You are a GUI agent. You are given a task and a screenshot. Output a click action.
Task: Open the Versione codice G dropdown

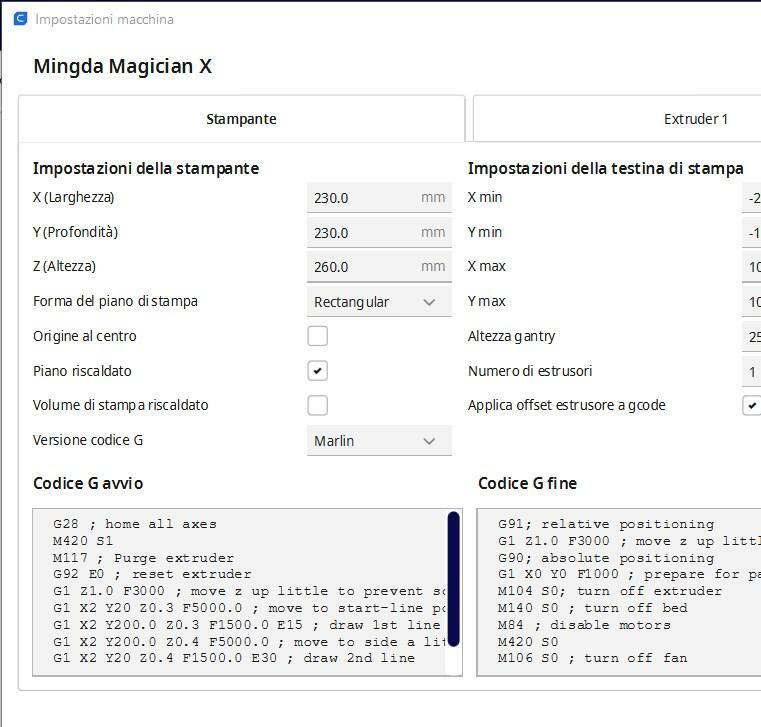tap(379, 441)
